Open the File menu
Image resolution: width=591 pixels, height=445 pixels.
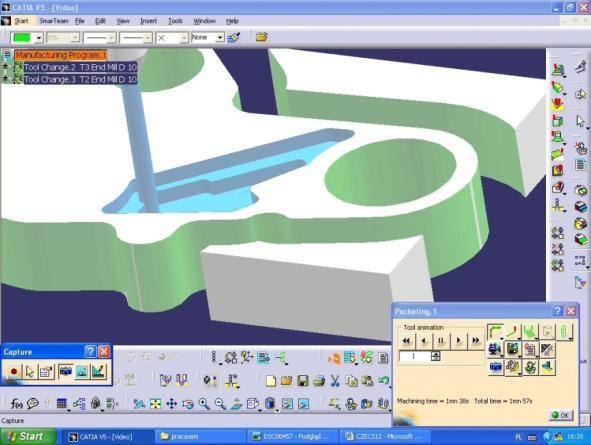point(80,21)
